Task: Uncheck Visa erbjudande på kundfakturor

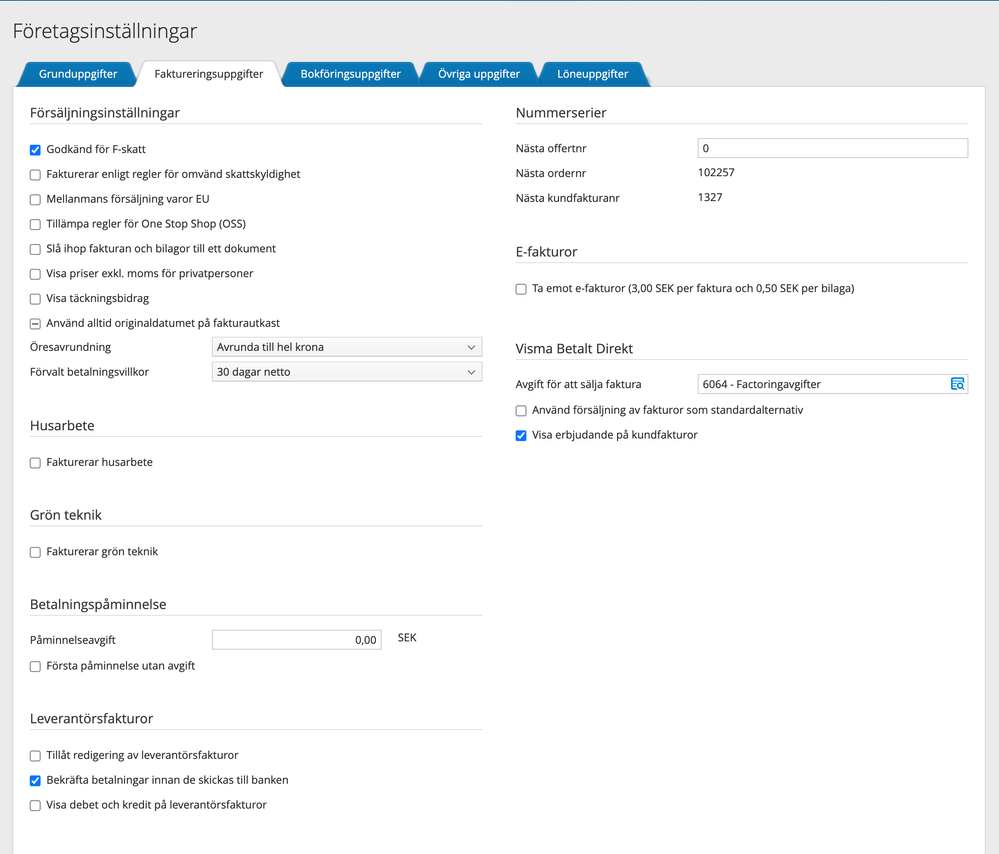Action: 521,436
